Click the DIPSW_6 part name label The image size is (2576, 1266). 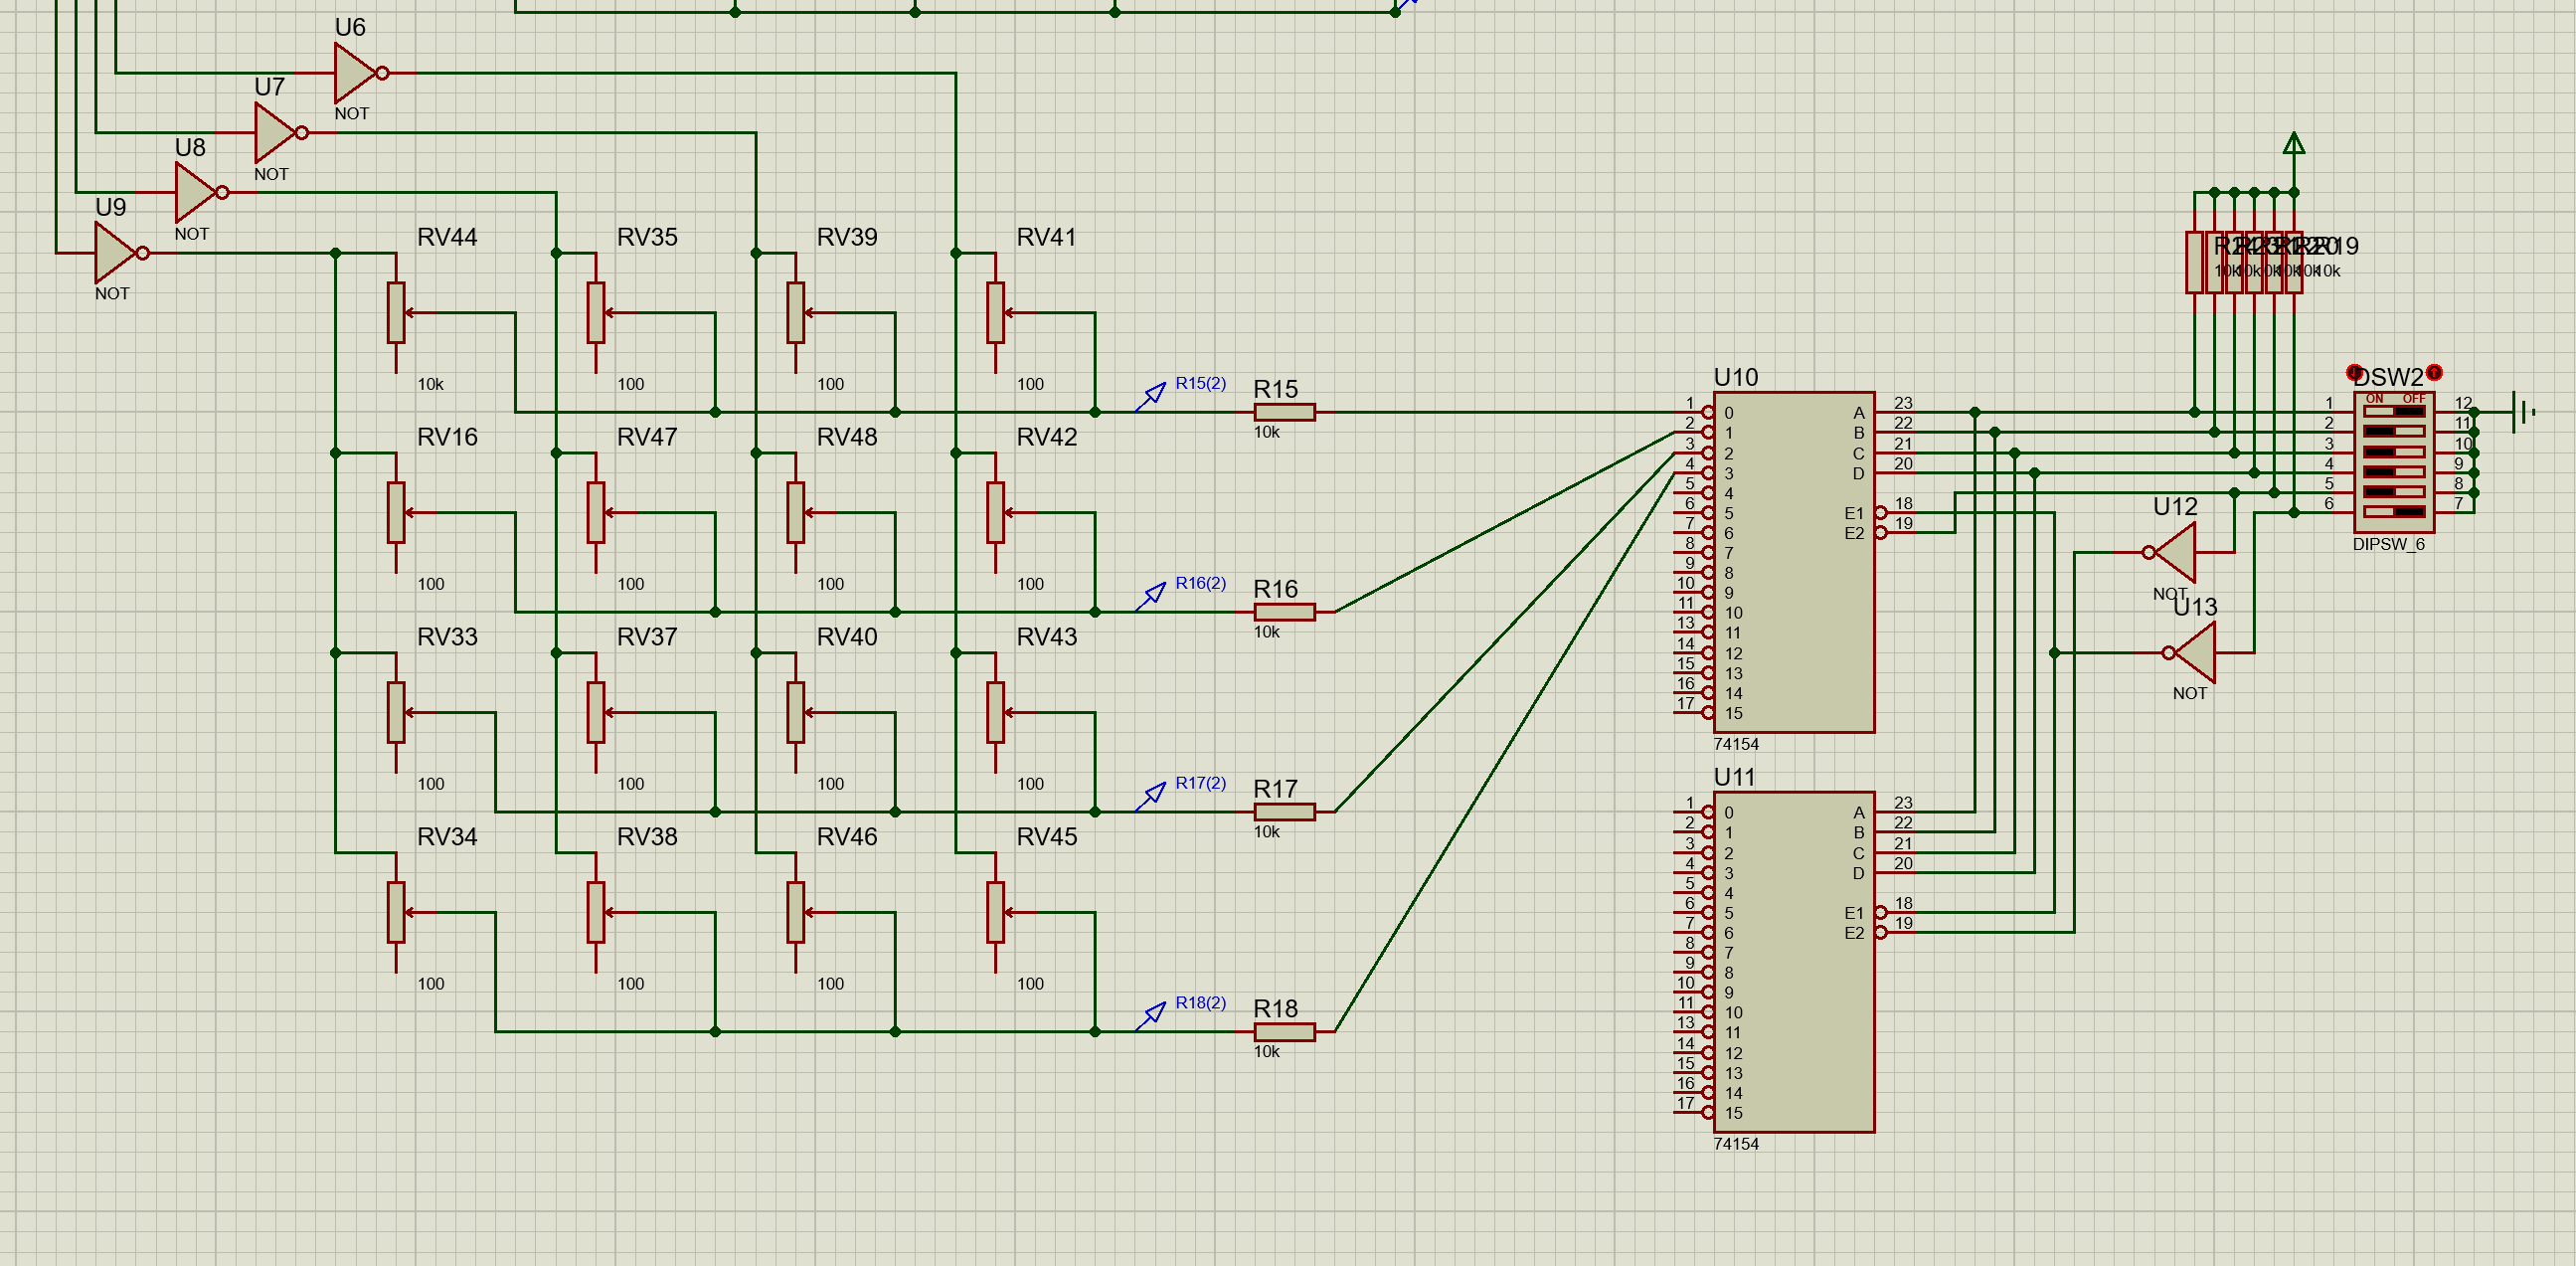tap(2389, 544)
